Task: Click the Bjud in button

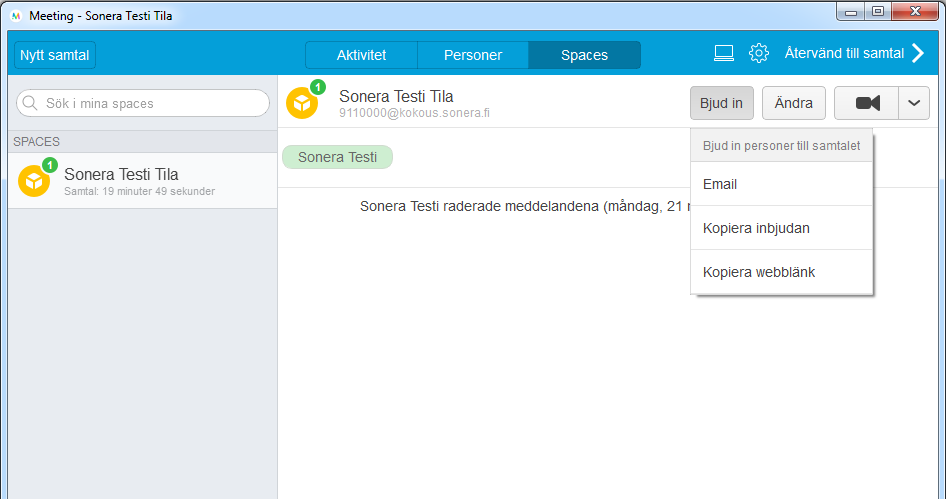Action: tap(722, 103)
